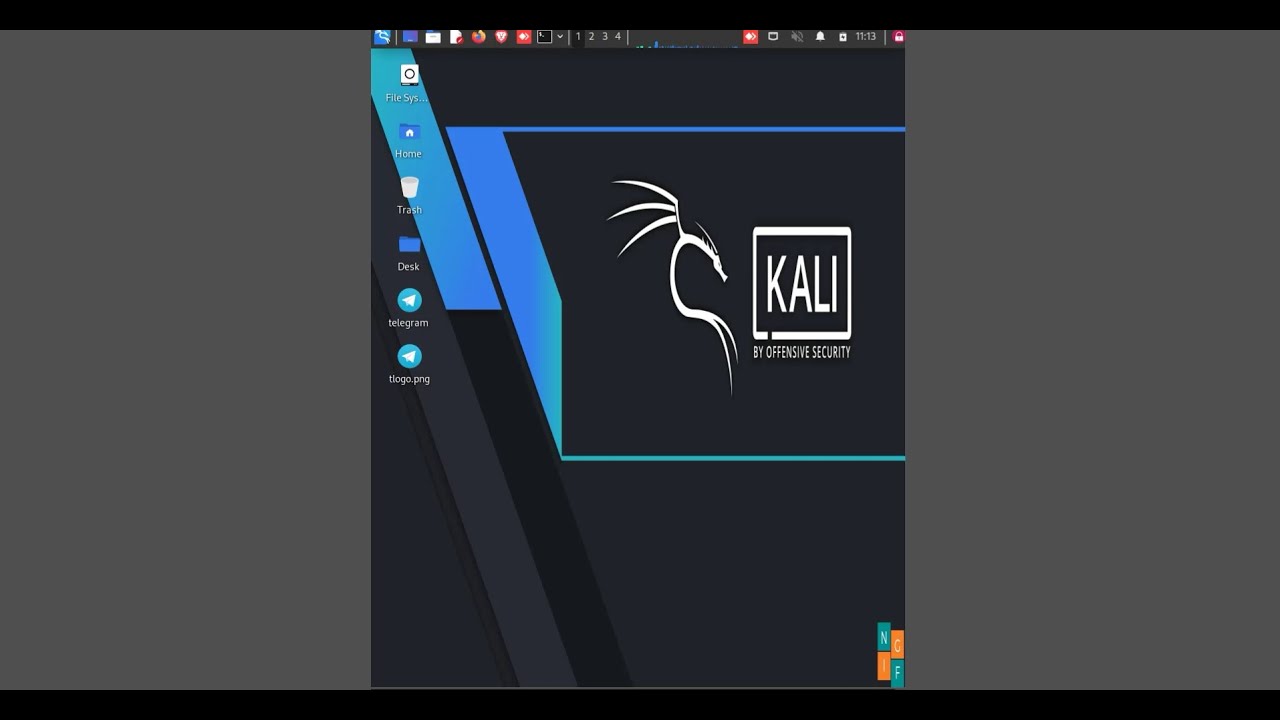The height and width of the screenshot is (720, 1280).
Task: Open the notifications bell
Action: coord(820,37)
